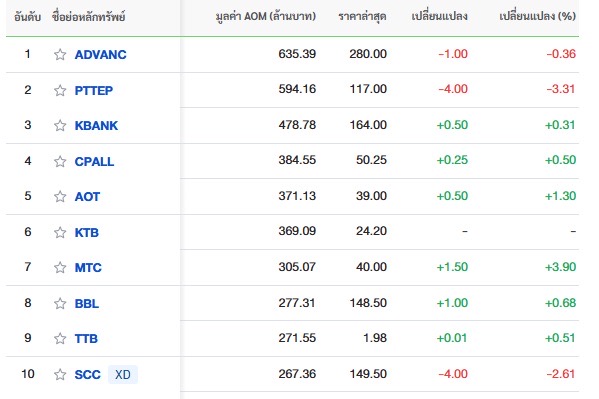Click the อันดับ column header

pyautogui.click(x=28, y=17)
